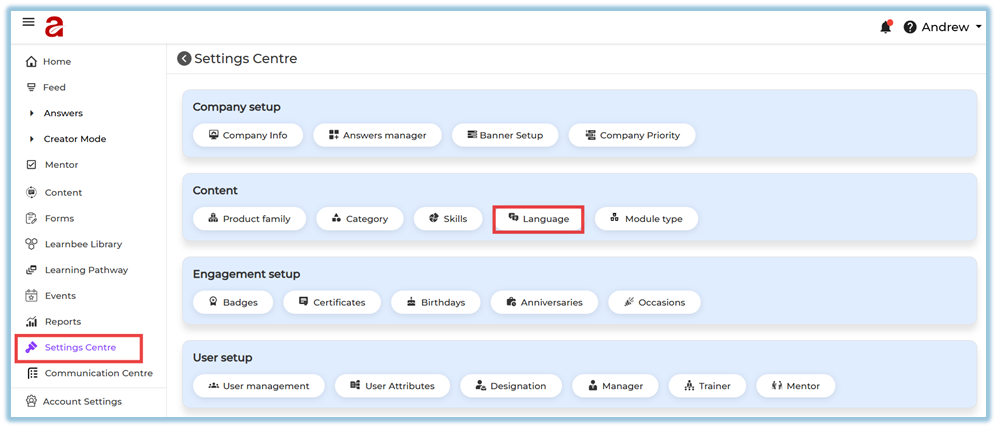Viewport: 997px width, 428px height.
Task: Open the notifications bell
Action: pos(885,27)
